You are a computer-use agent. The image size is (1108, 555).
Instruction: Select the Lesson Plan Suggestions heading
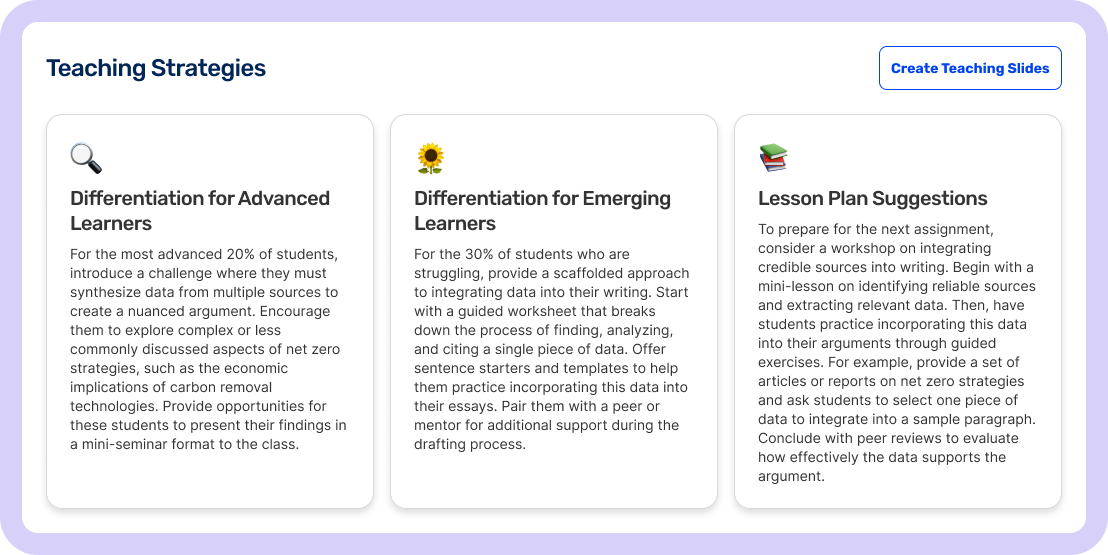click(x=872, y=198)
